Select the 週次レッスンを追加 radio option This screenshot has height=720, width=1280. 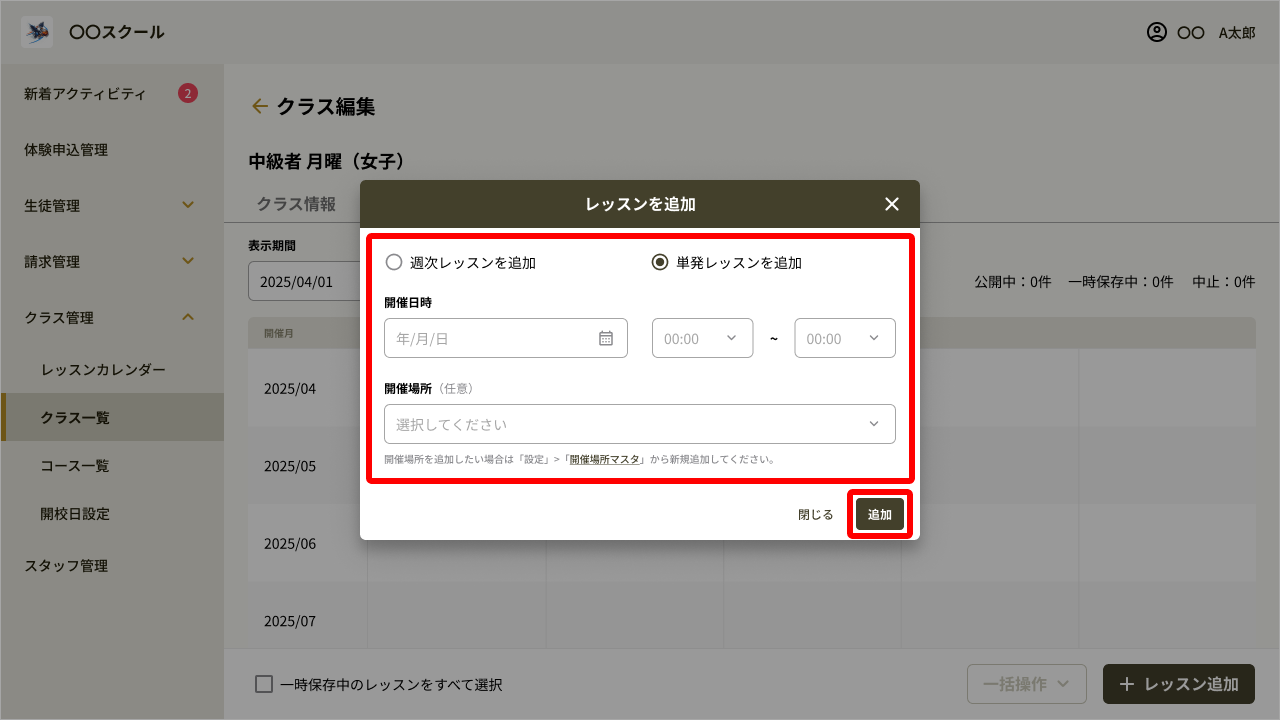pyautogui.click(x=394, y=263)
